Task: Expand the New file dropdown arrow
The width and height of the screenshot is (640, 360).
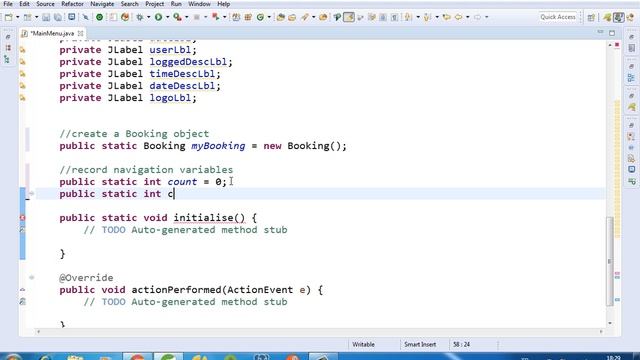Action: (x=17, y=17)
